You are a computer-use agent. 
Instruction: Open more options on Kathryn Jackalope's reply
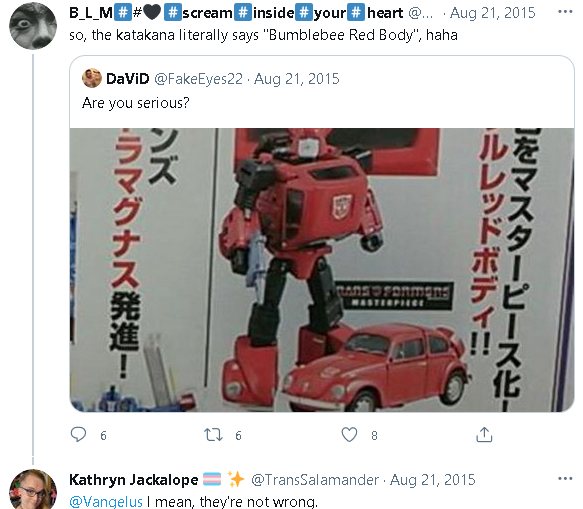[565, 479]
